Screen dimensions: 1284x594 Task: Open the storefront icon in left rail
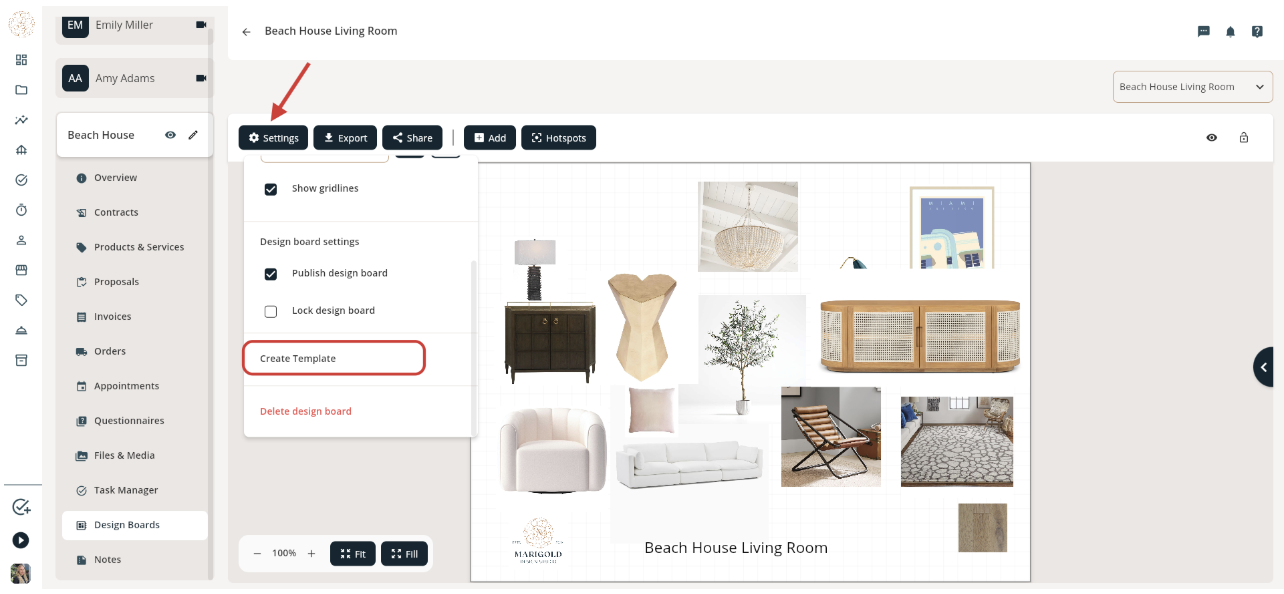(x=21, y=270)
